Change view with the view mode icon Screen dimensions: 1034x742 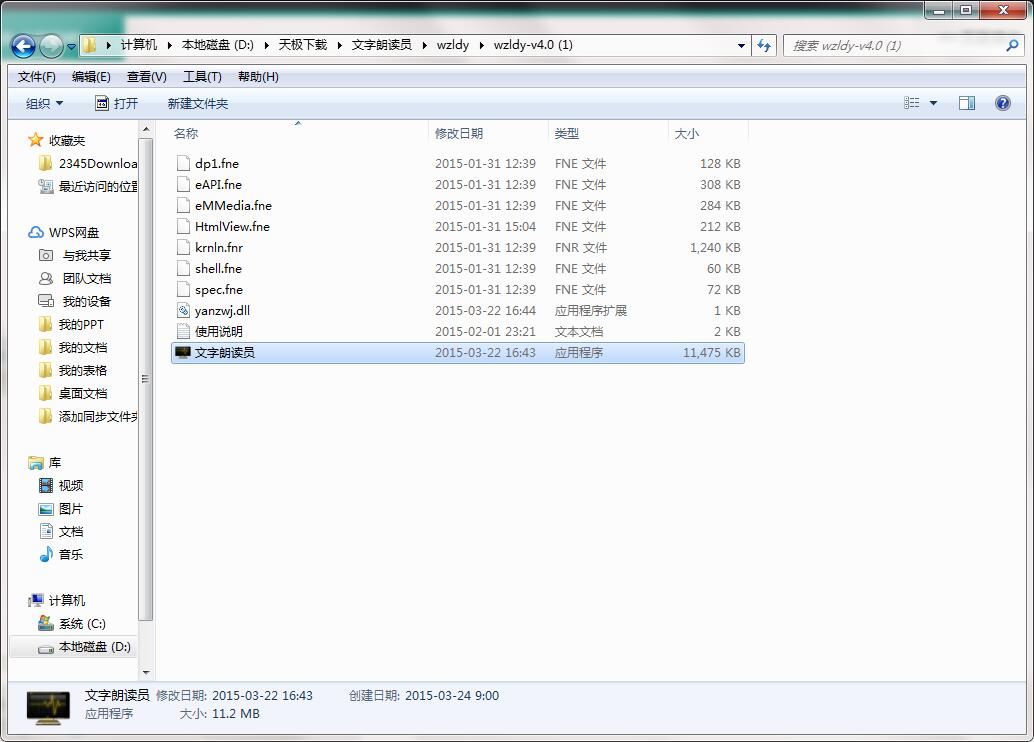(911, 103)
